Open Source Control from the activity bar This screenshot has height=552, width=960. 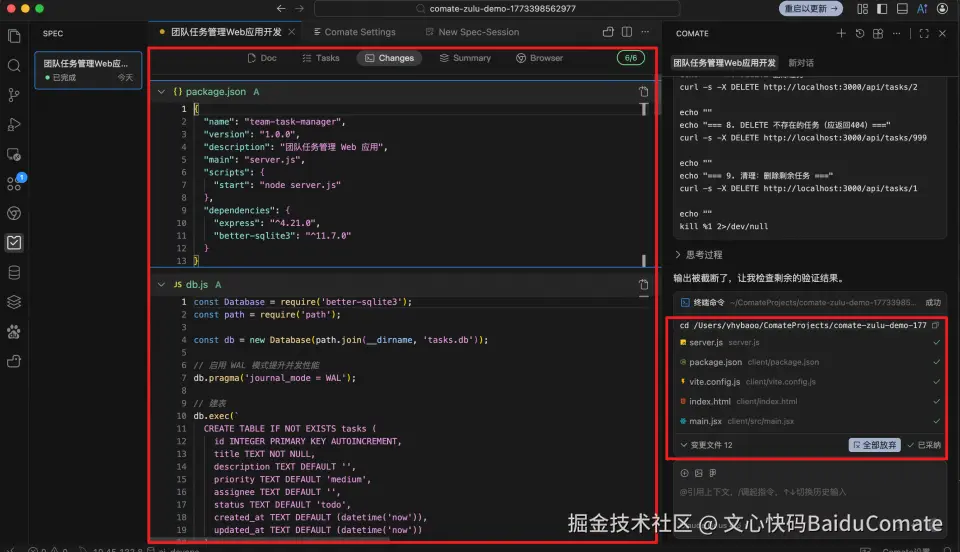pyautogui.click(x=14, y=95)
